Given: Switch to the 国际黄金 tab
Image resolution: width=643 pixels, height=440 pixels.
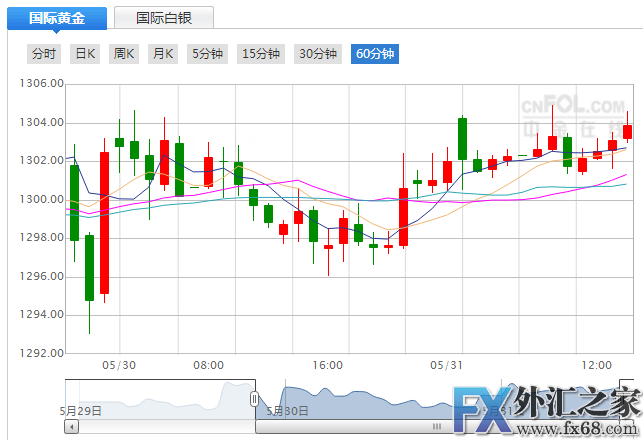Looking at the screenshot, I should point(56,18).
